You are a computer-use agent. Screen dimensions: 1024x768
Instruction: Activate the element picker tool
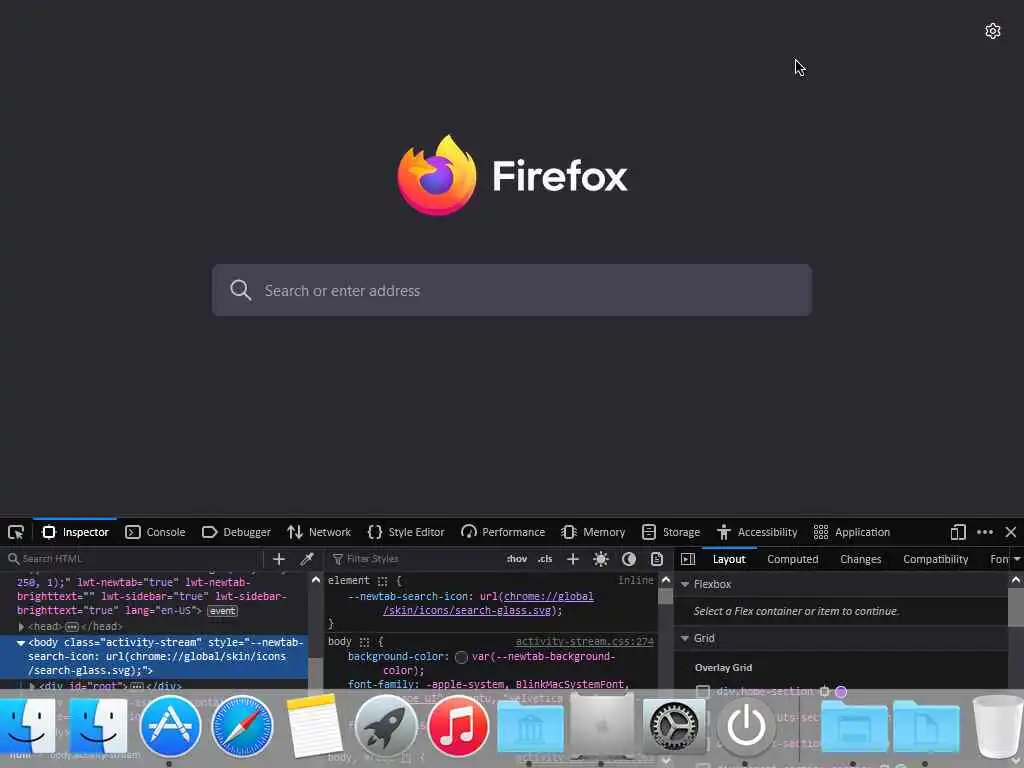pyautogui.click(x=16, y=532)
